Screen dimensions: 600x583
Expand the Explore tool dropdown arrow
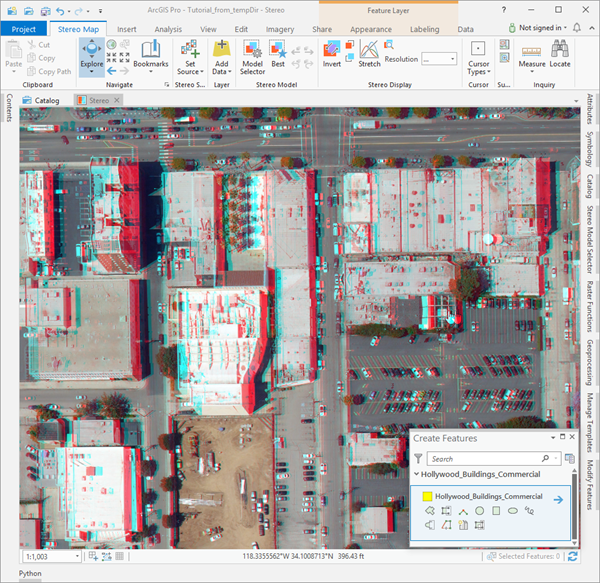(x=92, y=72)
